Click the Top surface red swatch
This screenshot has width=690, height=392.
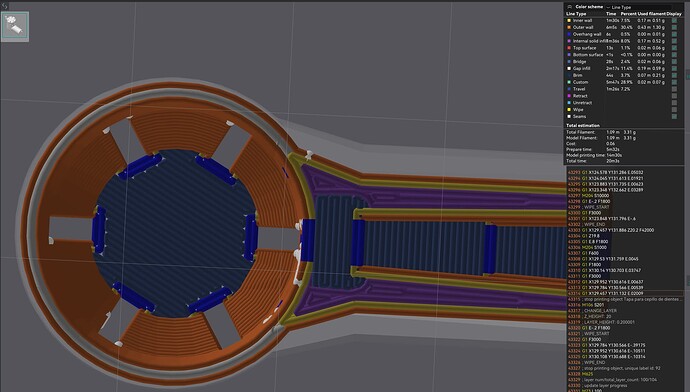tap(569, 48)
